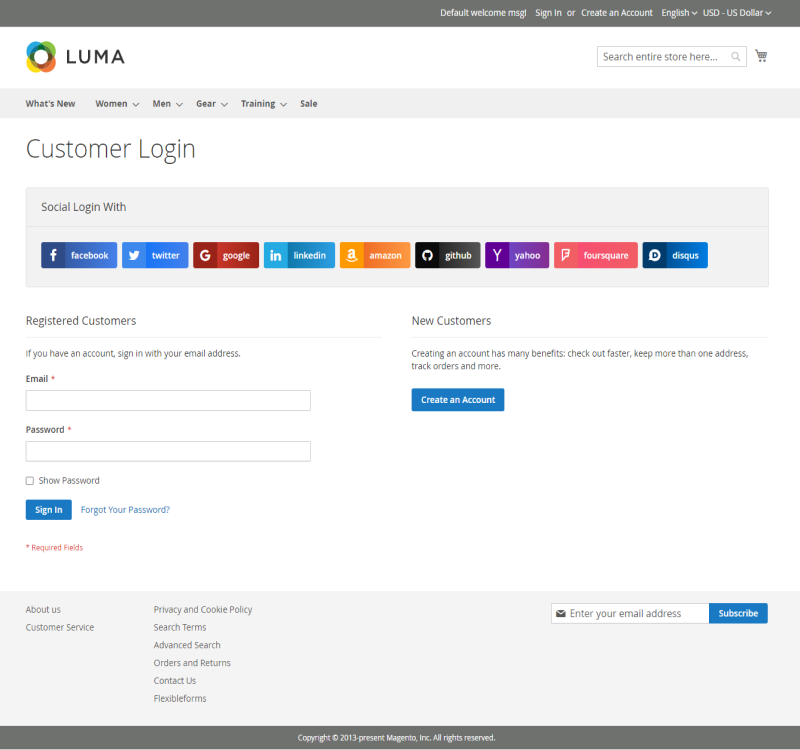
Task: Enable the Show Password checkbox
Action: click(x=29, y=480)
